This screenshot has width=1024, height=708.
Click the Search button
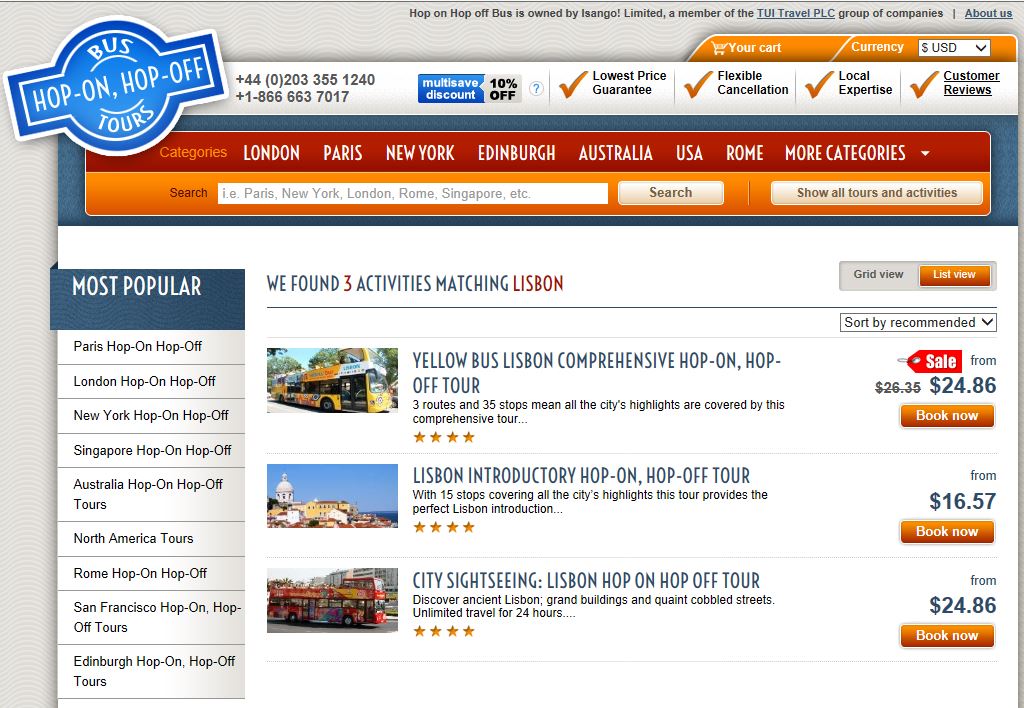[671, 193]
